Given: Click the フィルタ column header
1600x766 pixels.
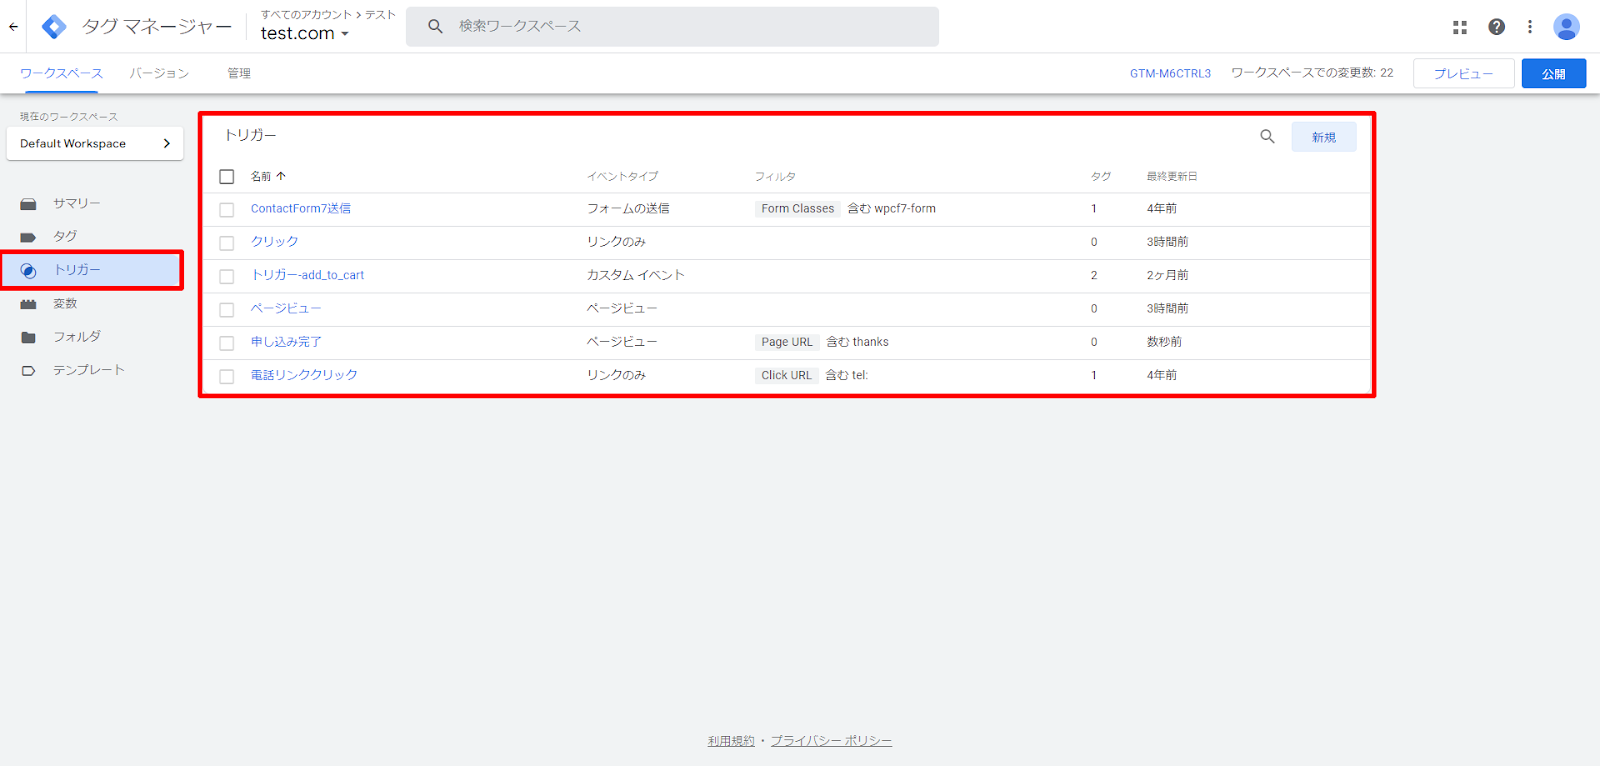Looking at the screenshot, I should [x=775, y=176].
